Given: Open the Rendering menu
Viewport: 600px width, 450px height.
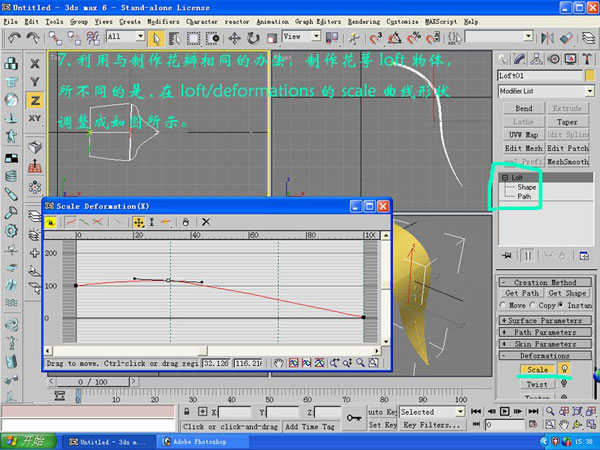Looking at the screenshot, I should [364, 22].
